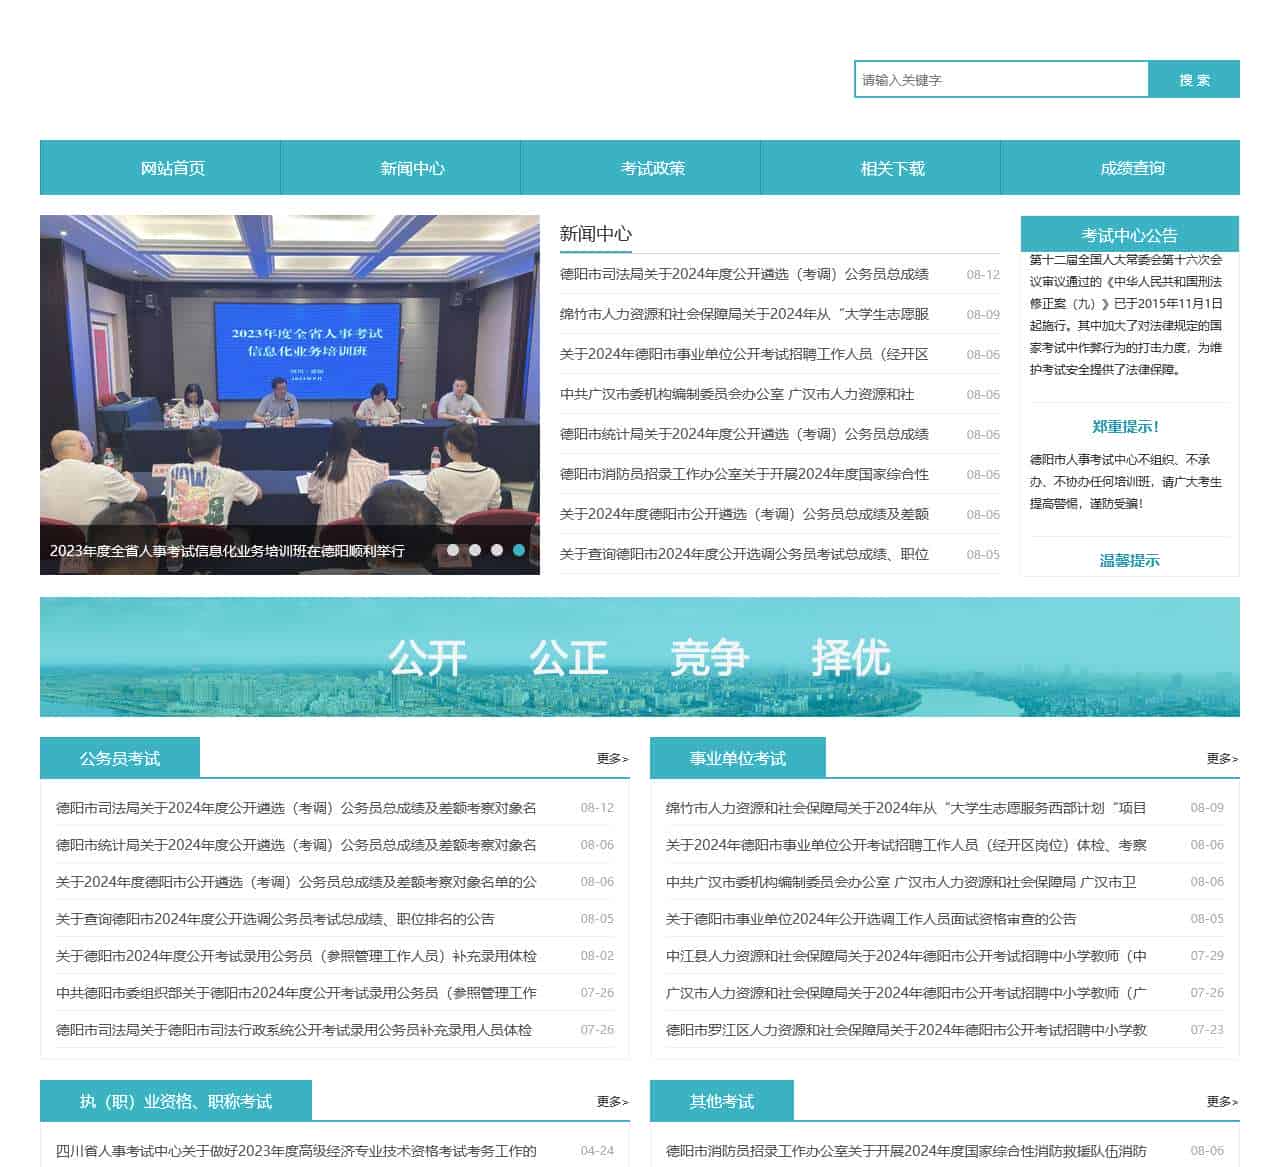
Task: Click the active fourth carousel dot
Action: [x=519, y=550]
